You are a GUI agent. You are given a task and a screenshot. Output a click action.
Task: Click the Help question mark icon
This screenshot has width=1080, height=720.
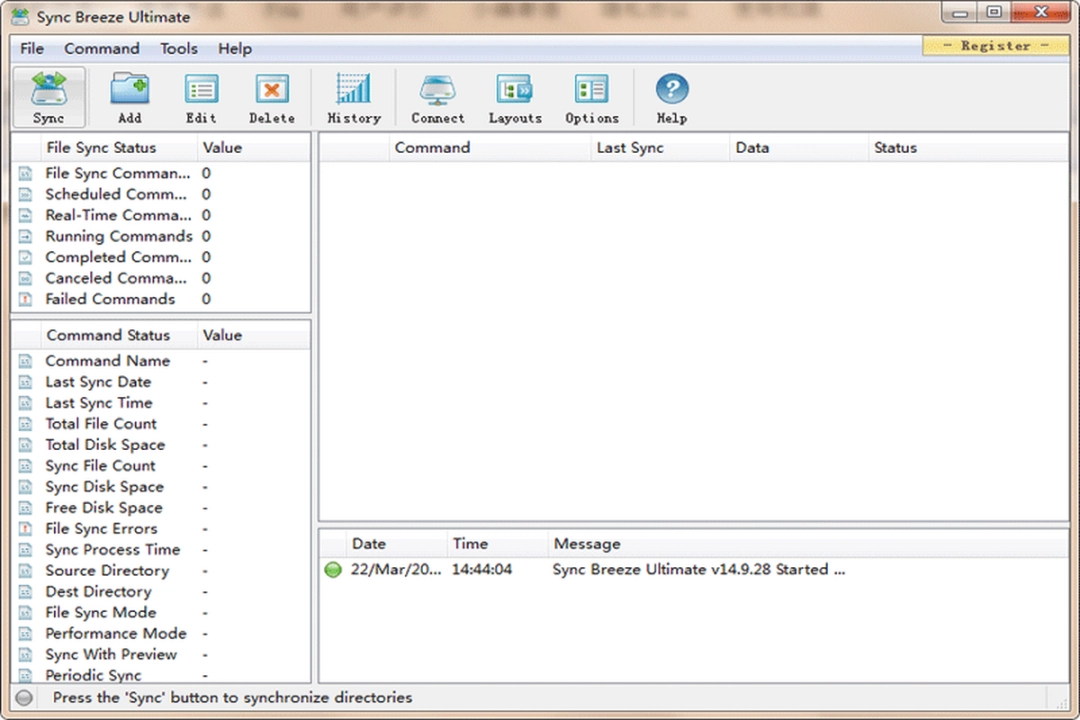tap(671, 95)
